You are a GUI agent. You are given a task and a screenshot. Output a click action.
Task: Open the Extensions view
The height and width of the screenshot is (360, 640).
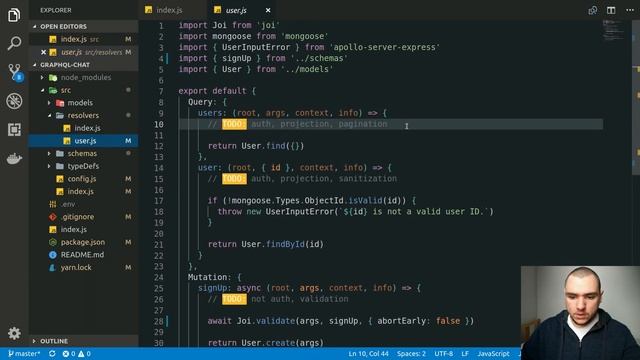pos(14,130)
